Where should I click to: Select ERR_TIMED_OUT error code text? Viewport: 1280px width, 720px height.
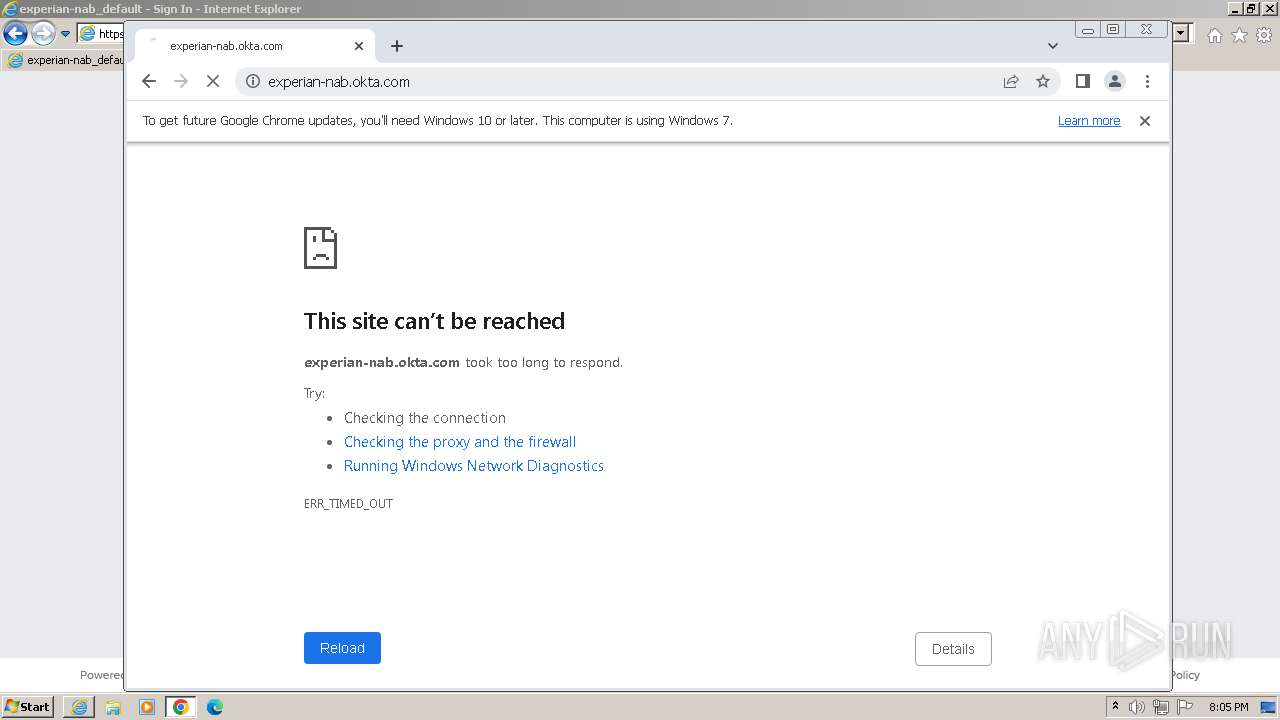coord(348,504)
